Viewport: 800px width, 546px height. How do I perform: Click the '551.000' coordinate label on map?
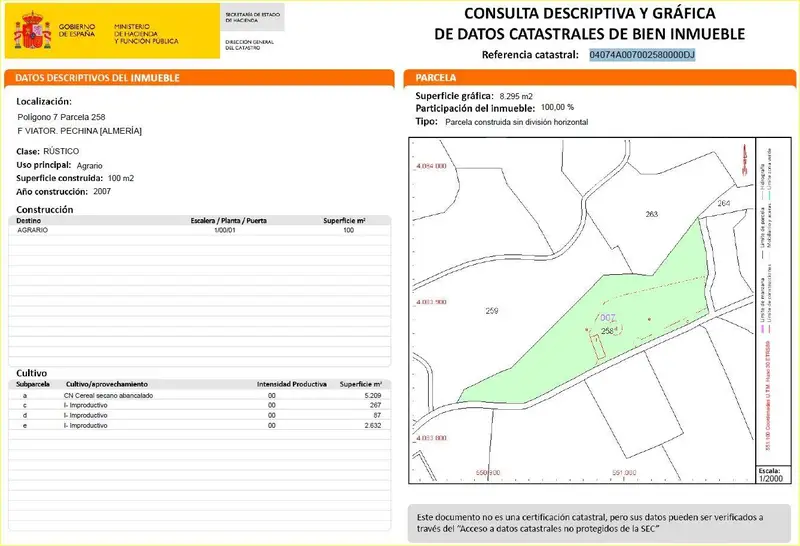[624, 473]
